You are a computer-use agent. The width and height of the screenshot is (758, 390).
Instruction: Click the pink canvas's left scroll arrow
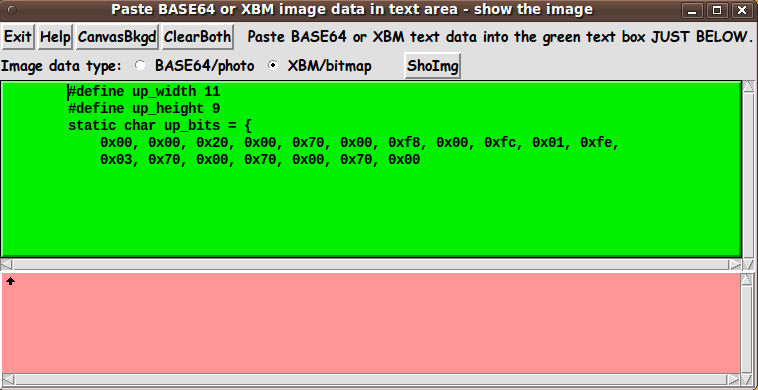coord(7,379)
